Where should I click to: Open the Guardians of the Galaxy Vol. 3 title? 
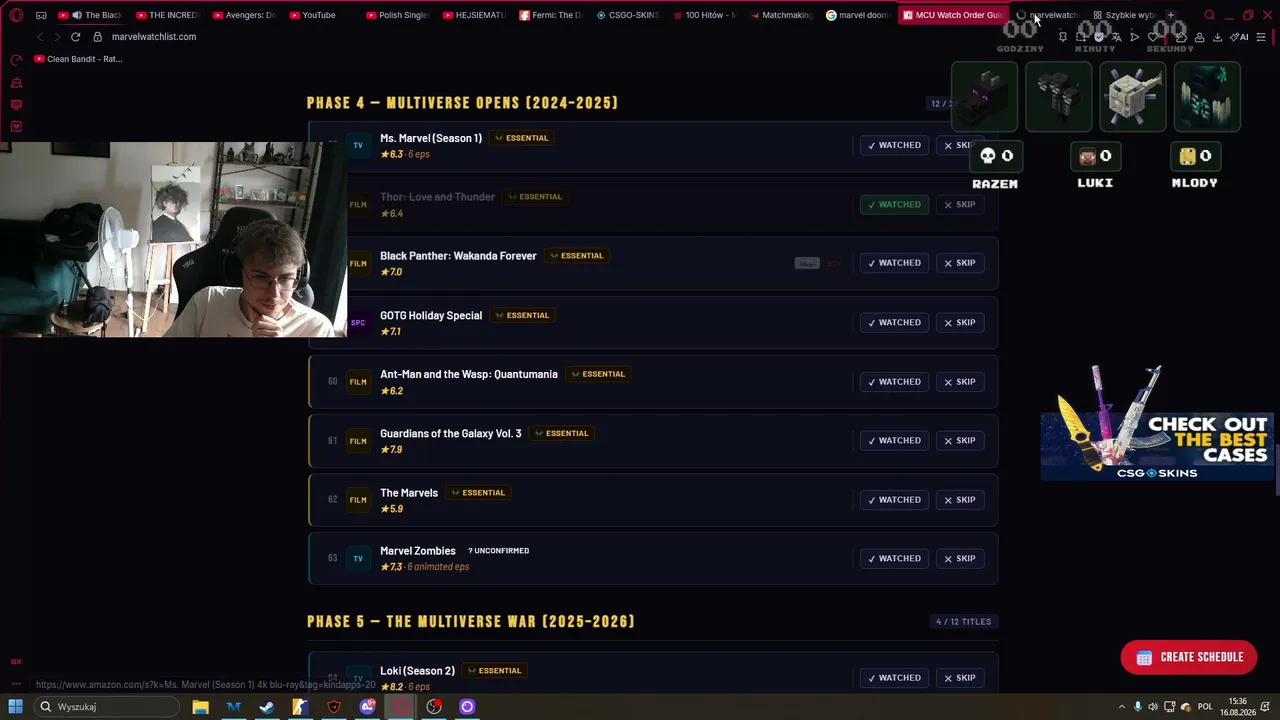[451, 434]
